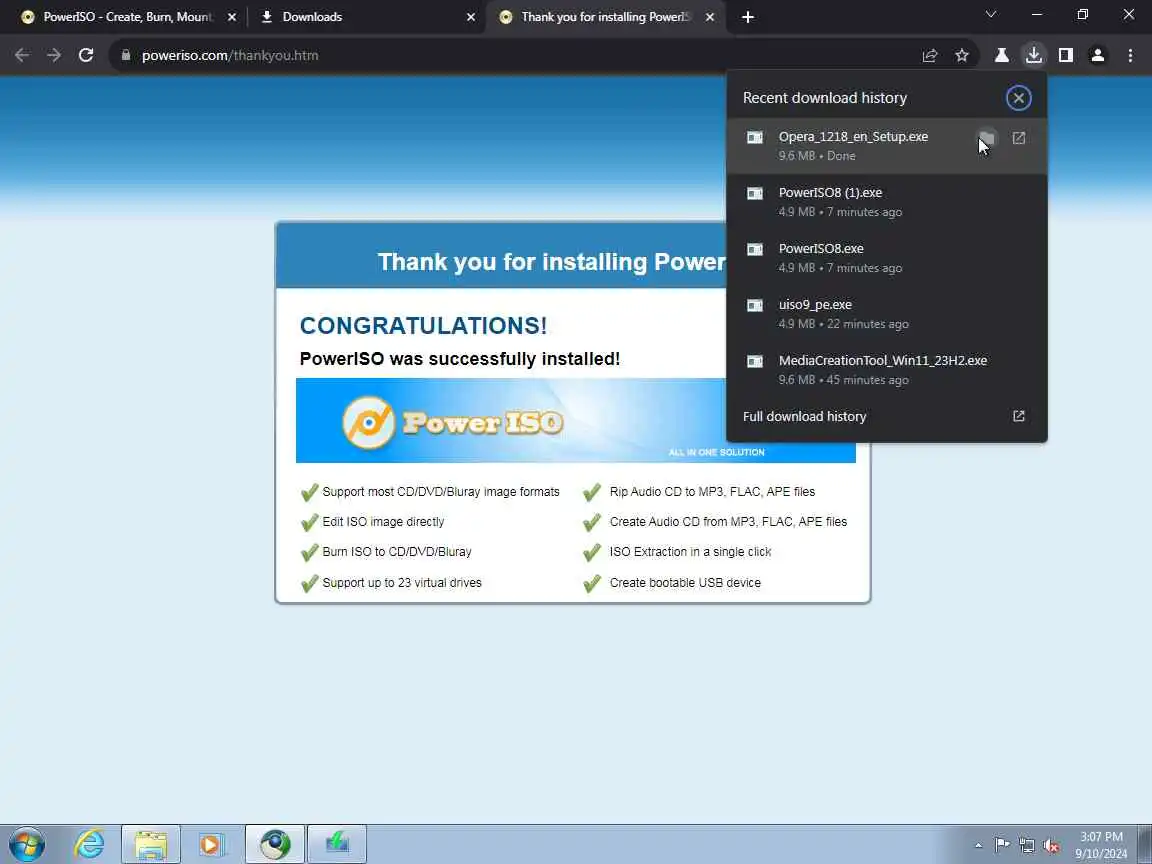
Task: Launch Internet Explorer from taskbar
Action: [x=89, y=845]
